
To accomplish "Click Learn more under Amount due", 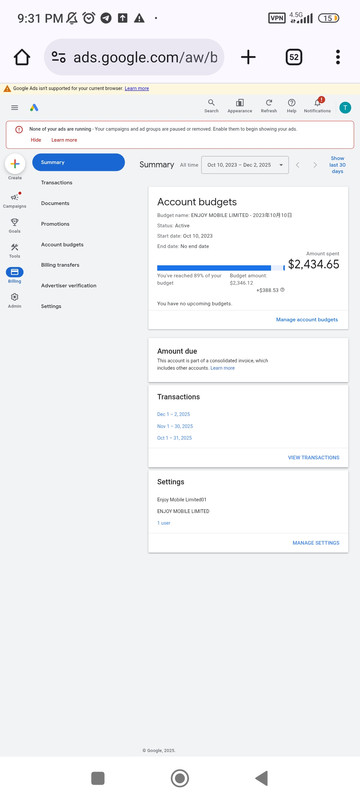I will pos(223,368).
